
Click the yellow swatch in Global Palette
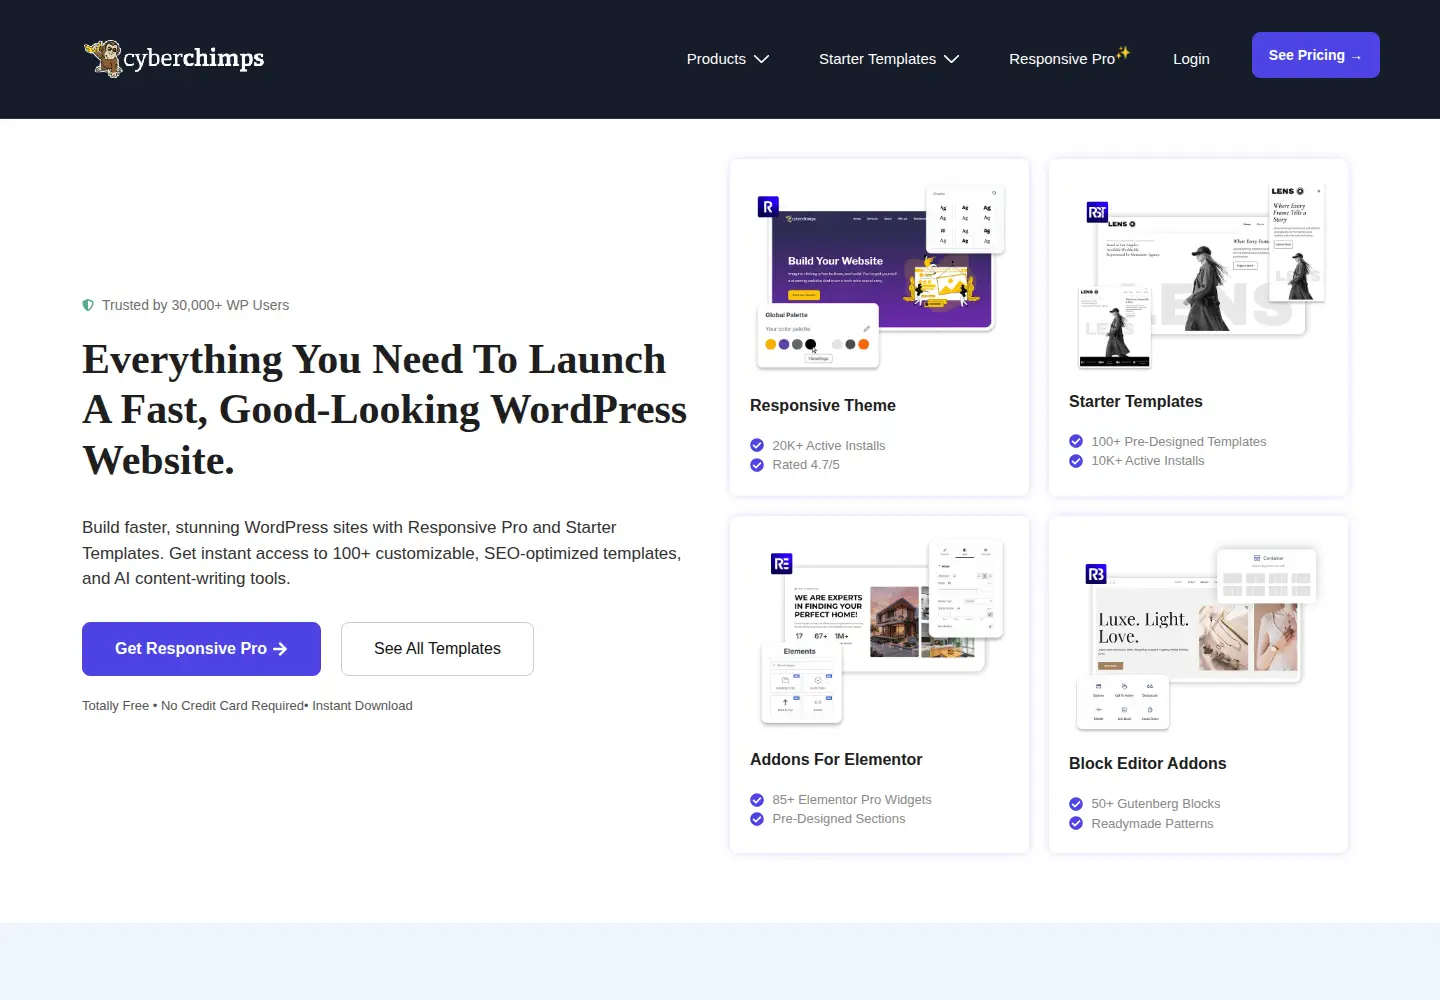click(770, 344)
